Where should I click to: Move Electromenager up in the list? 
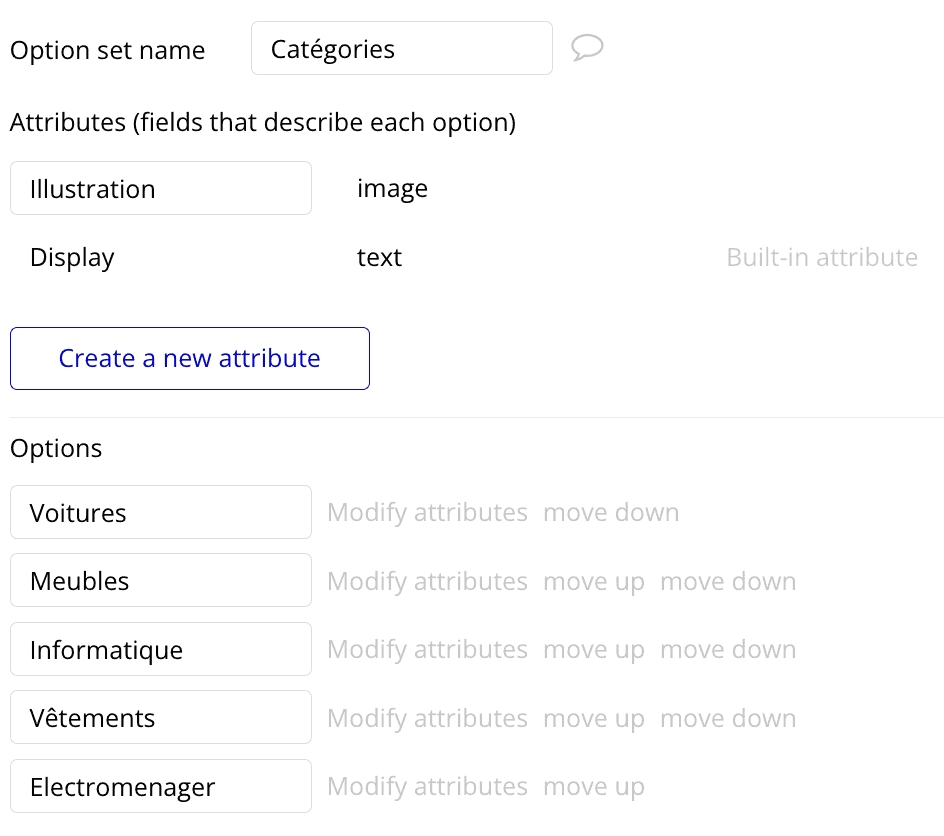tap(594, 786)
